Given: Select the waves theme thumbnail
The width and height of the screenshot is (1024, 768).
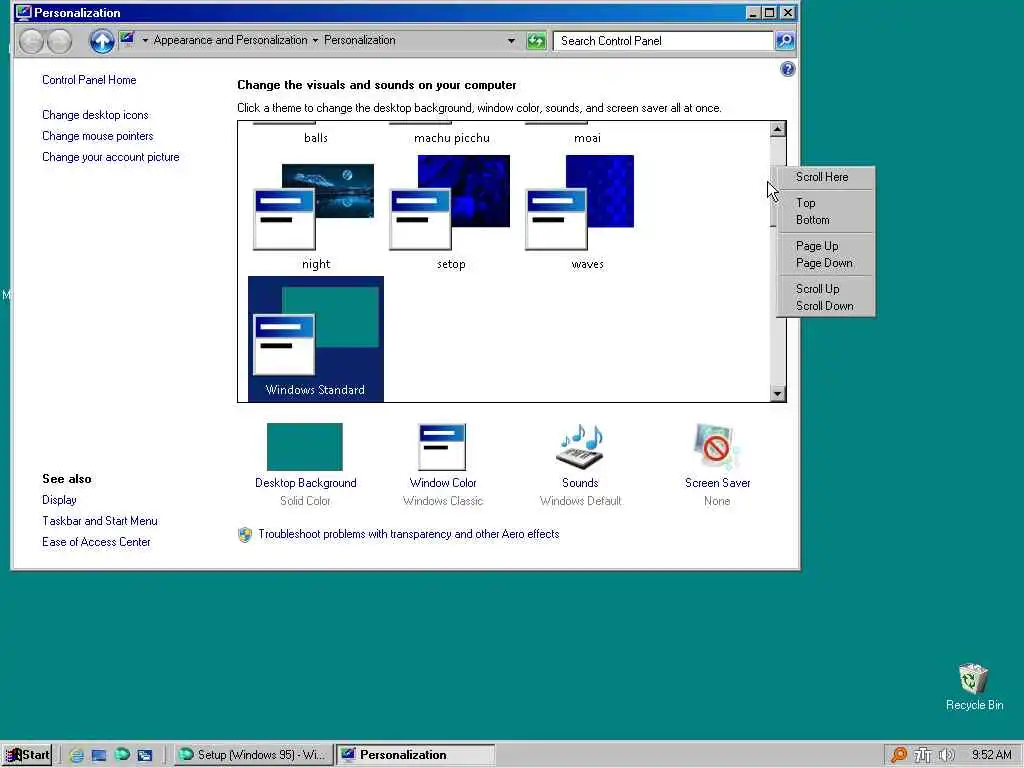Looking at the screenshot, I should 580,202.
